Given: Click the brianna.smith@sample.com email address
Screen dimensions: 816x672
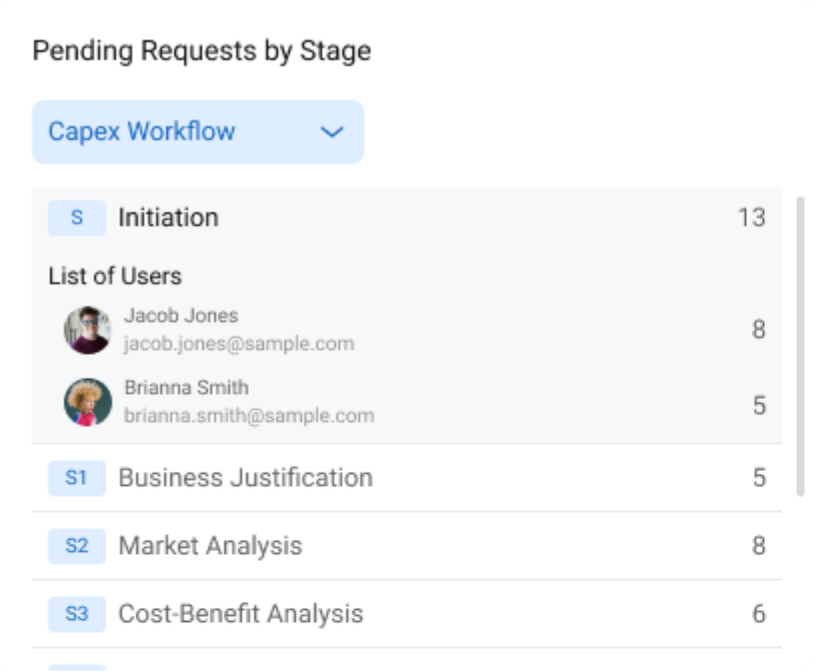Looking at the screenshot, I should [x=249, y=416].
